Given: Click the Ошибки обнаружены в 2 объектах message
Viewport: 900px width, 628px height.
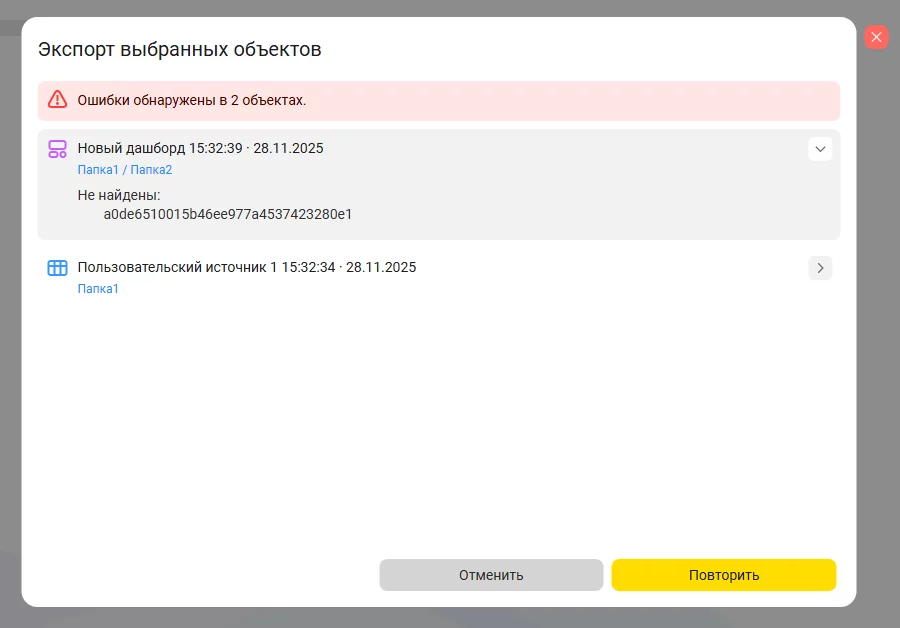Looking at the screenshot, I should [x=192, y=100].
